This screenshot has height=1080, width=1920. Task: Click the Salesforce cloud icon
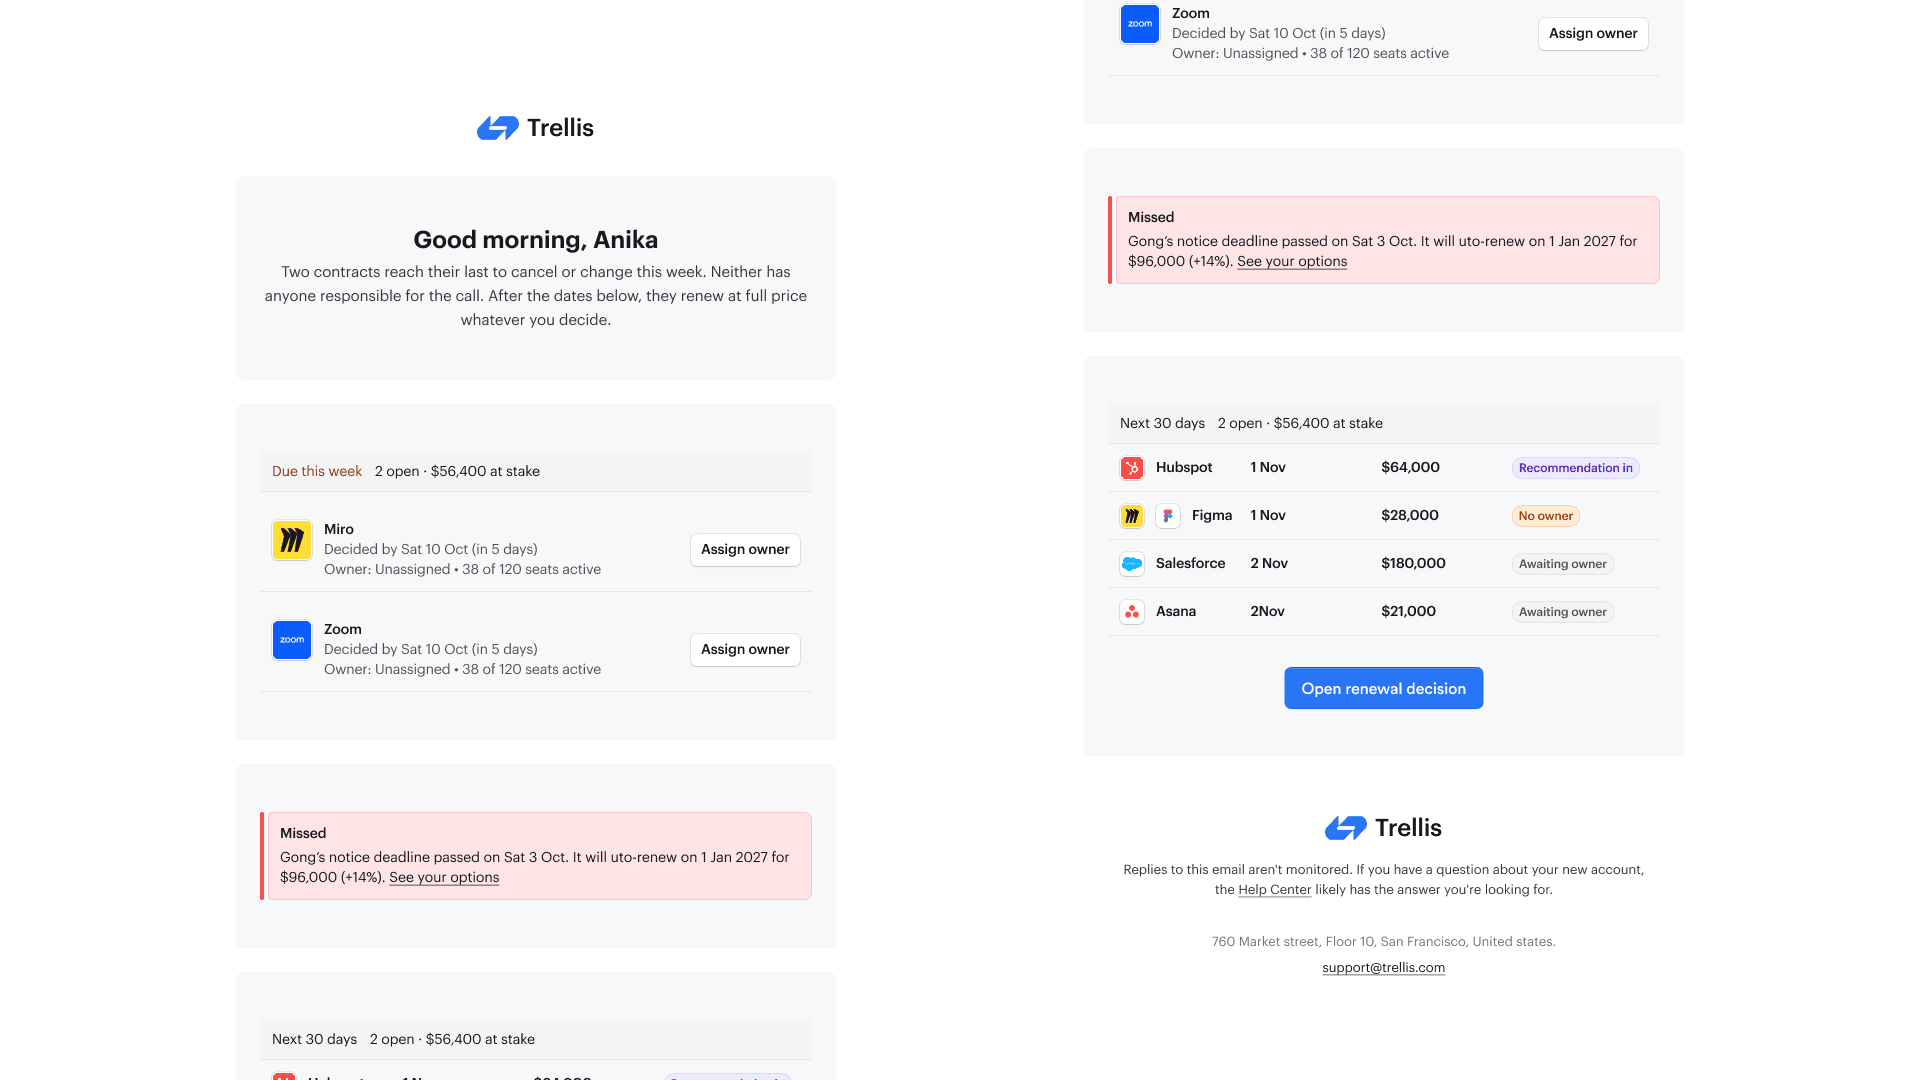[1132, 564]
